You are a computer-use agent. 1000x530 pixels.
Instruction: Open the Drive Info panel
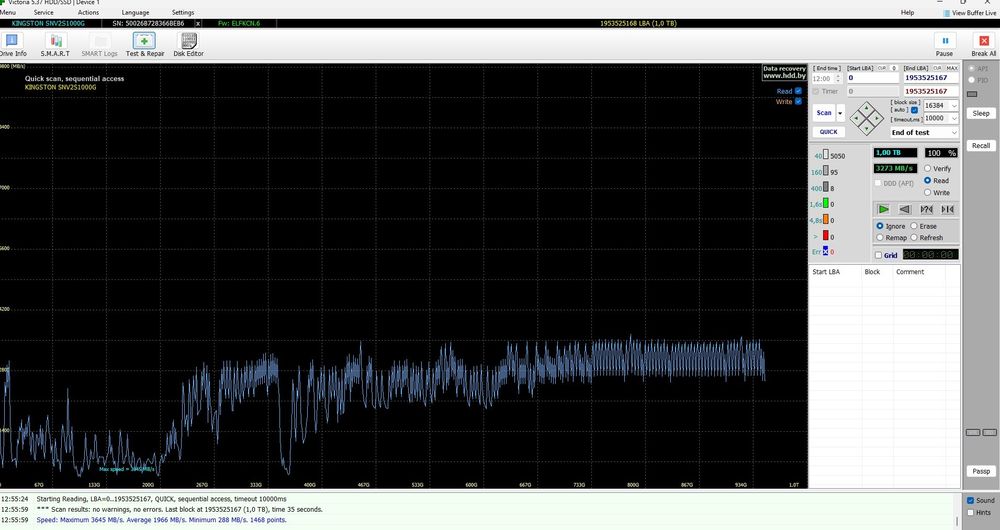coord(12,44)
